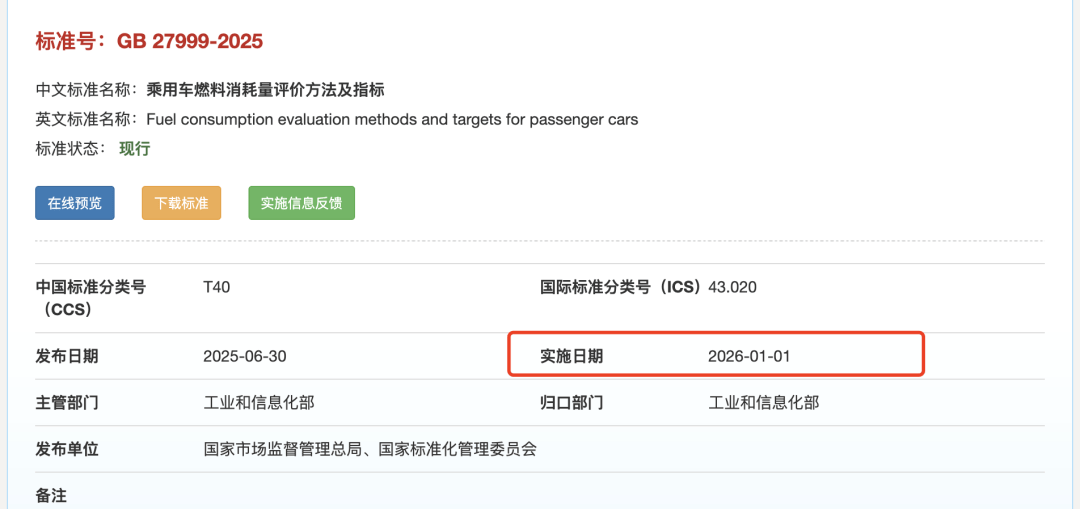Click the 中国标准分类号 (CCS) label
This screenshot has height=509, width=1080.
[x=90, y=298]
